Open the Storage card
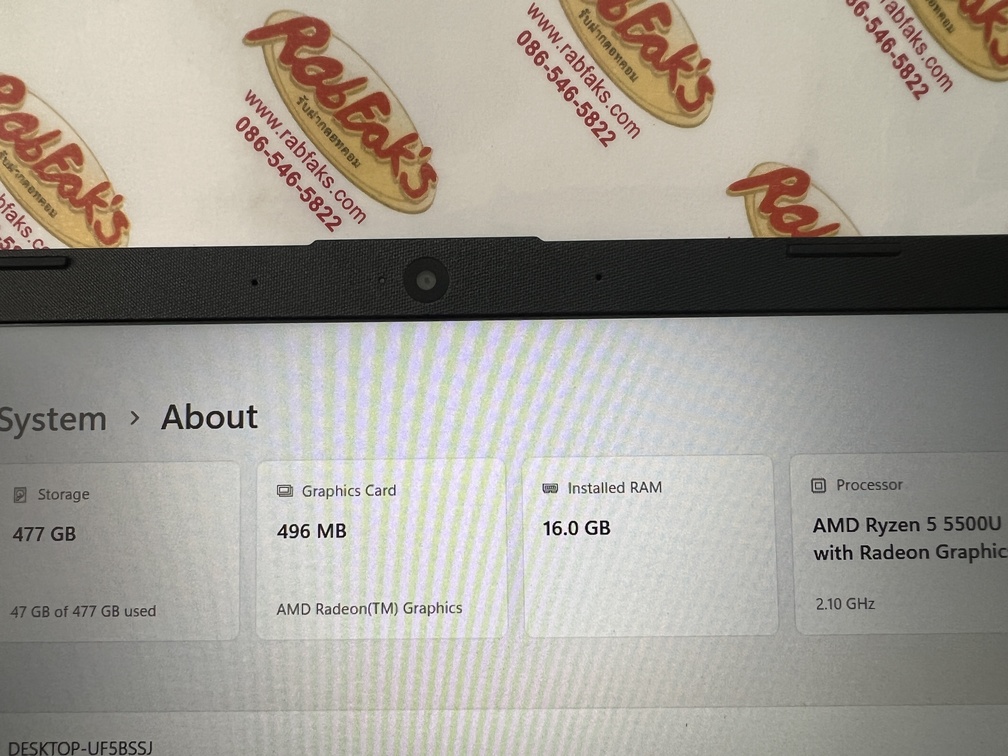Viewport: 1008px width, 756px height. click(119, 551)
